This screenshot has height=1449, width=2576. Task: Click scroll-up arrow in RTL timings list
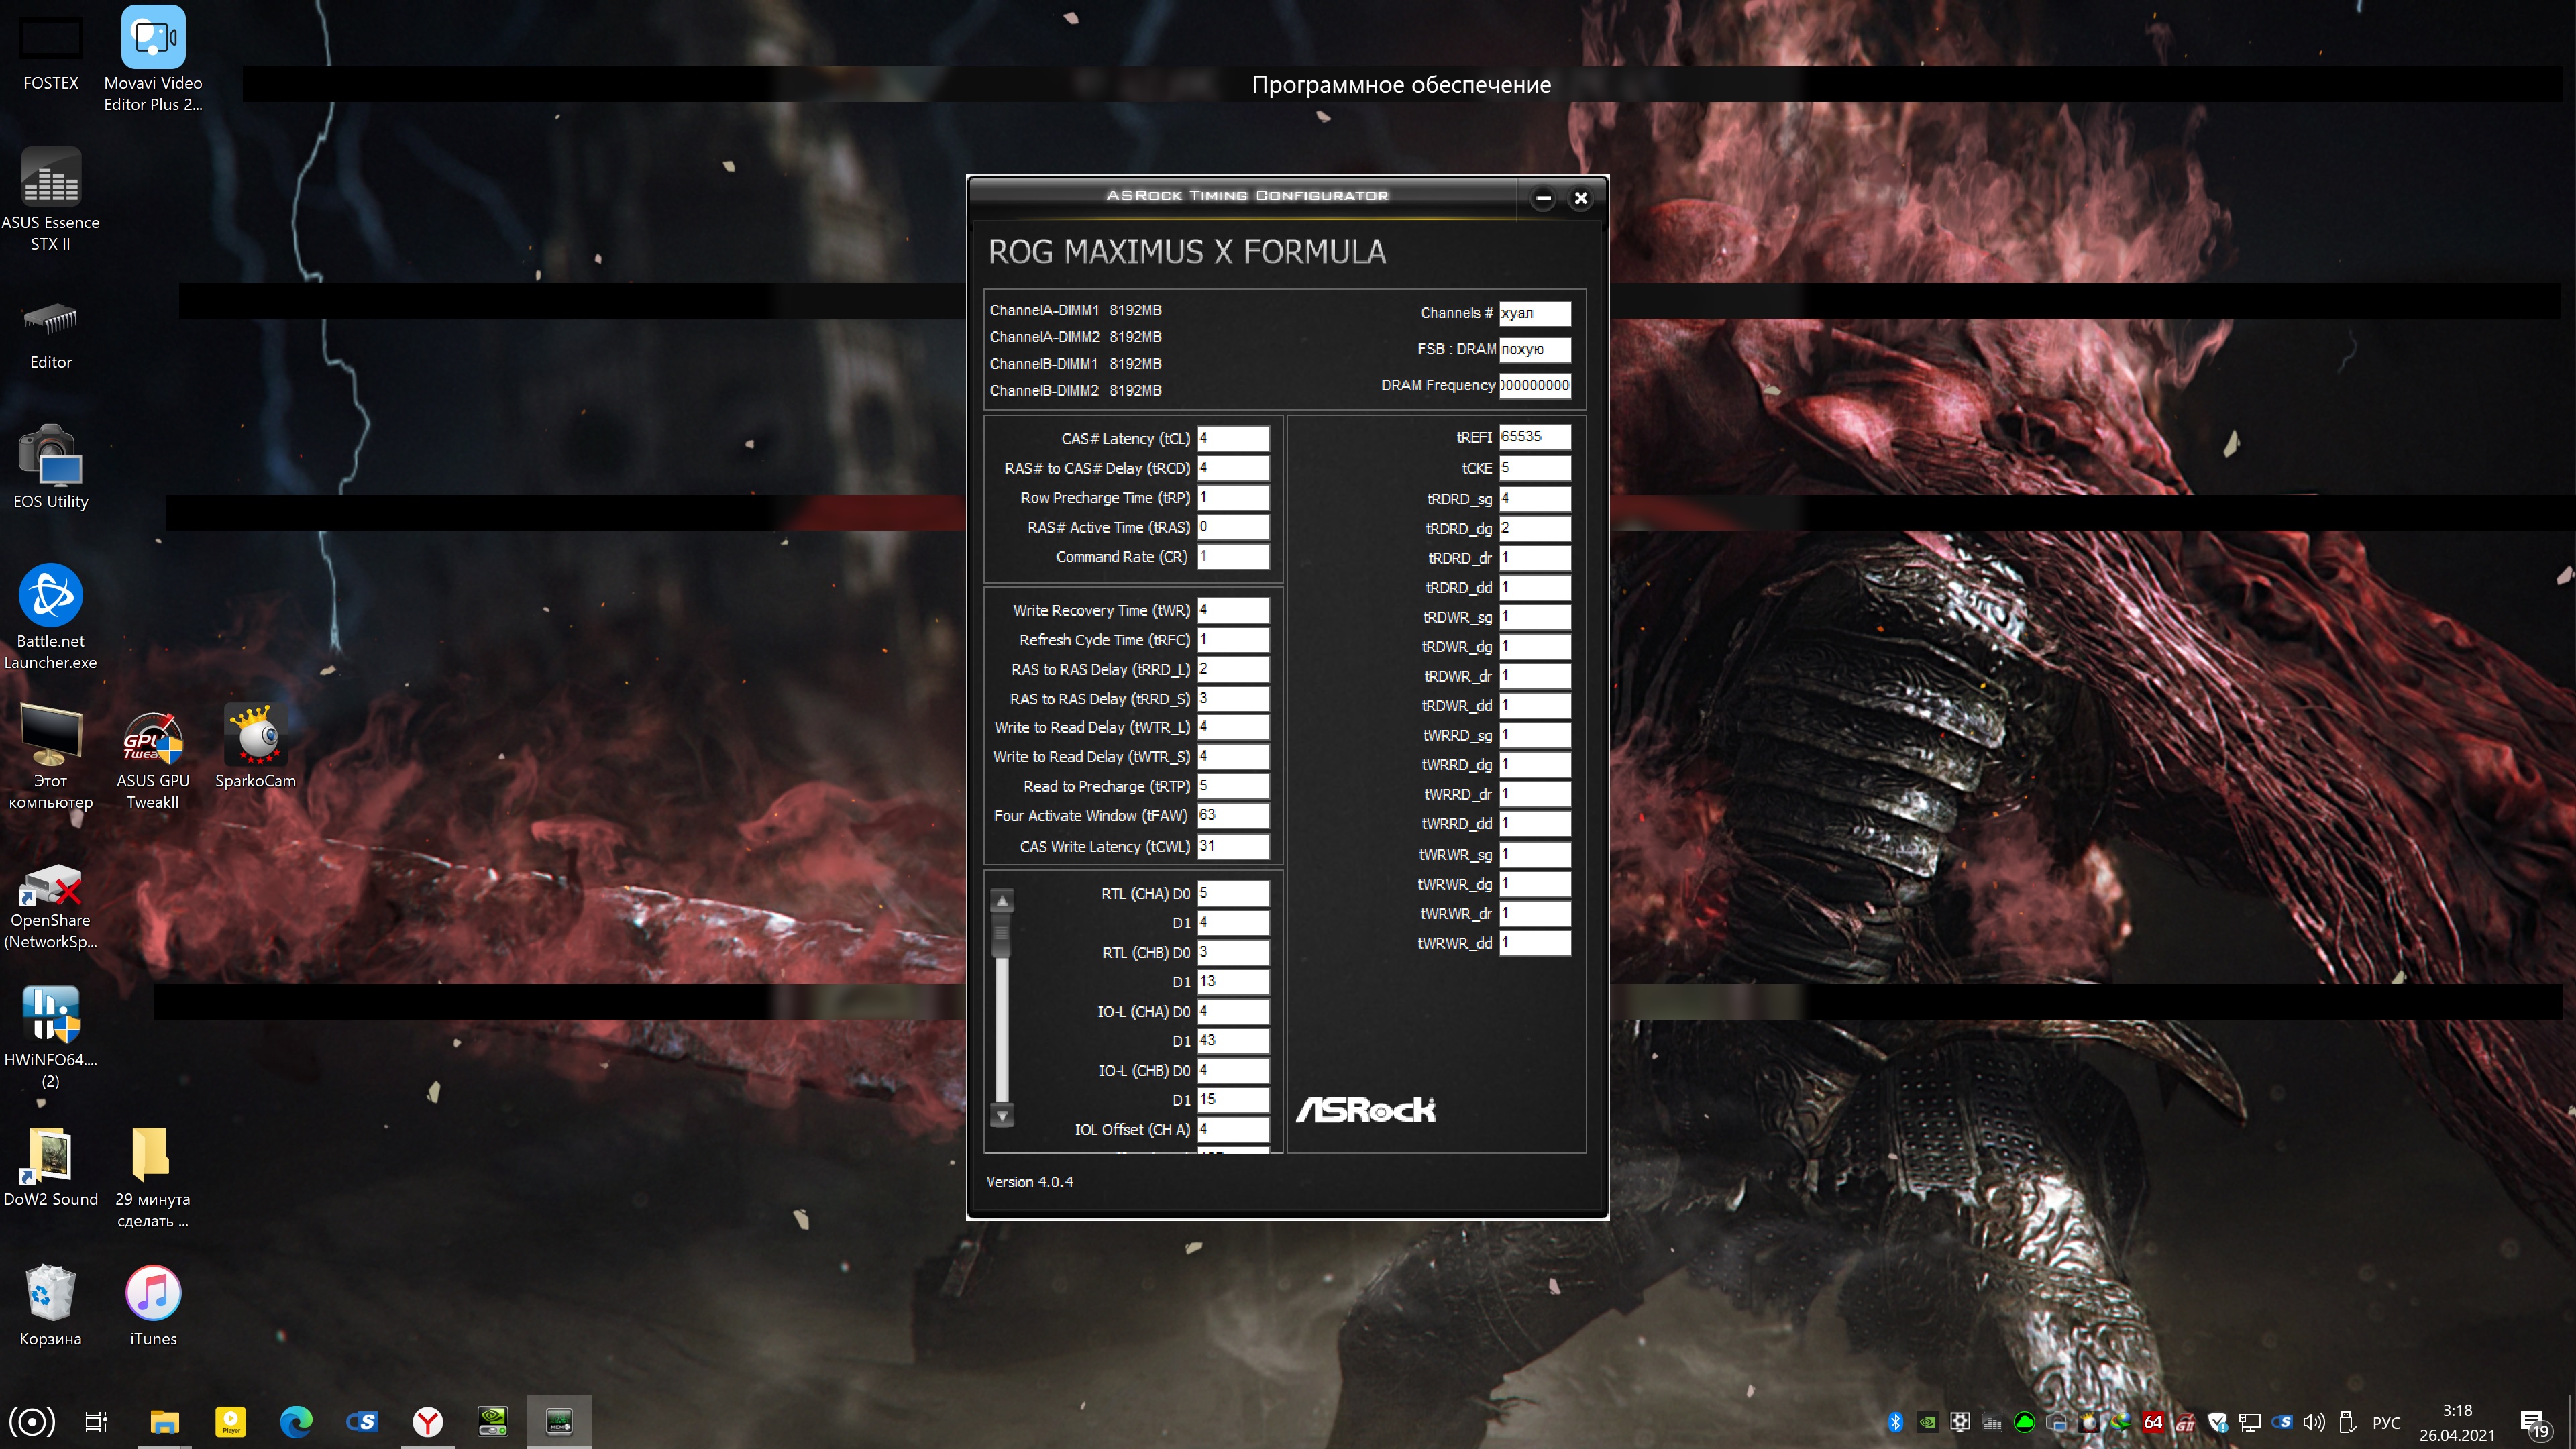[1002, 901]
